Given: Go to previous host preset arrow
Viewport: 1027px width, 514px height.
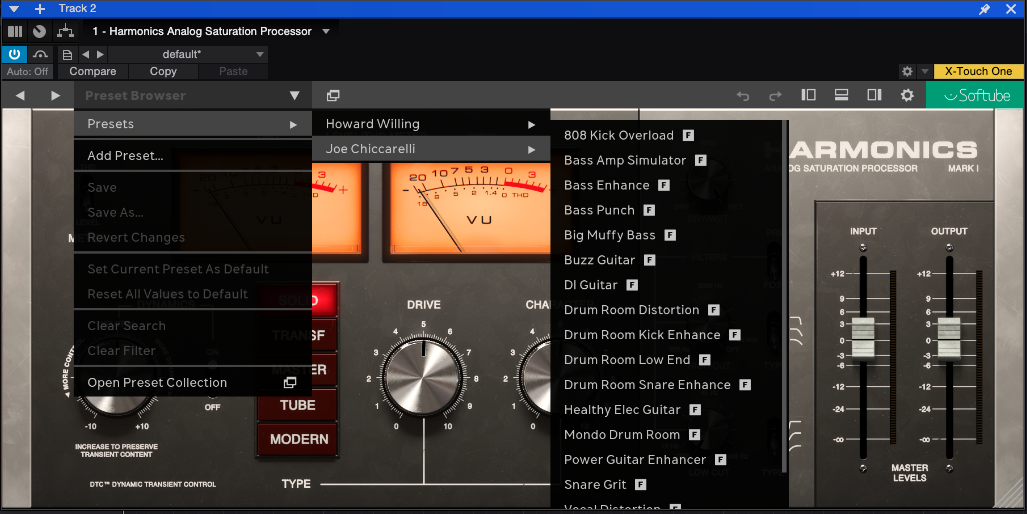Looking at the screenshot, I should coord(85,54).
